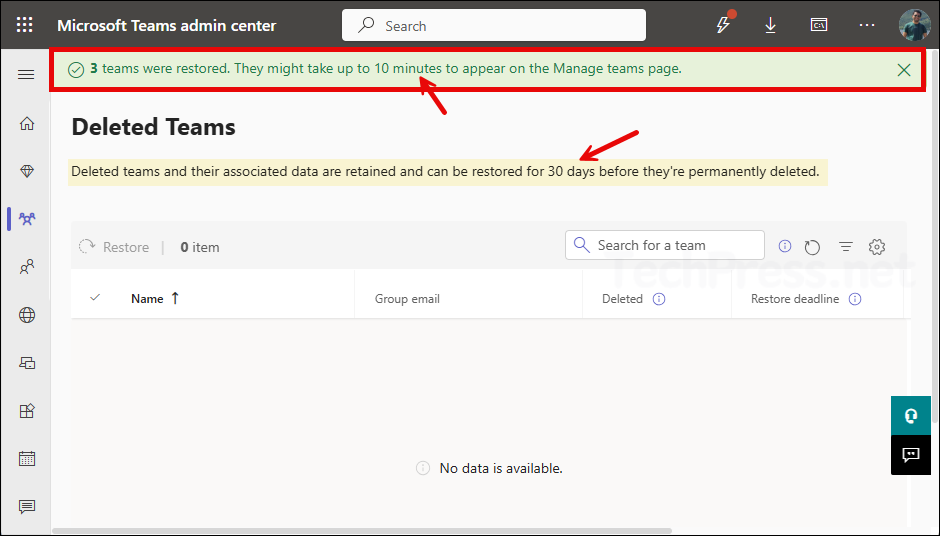The width and height of the screenshot is (940, 536).
Task: Open the Messaging chat icon in sidebar
Action: (x=27, y=507)
